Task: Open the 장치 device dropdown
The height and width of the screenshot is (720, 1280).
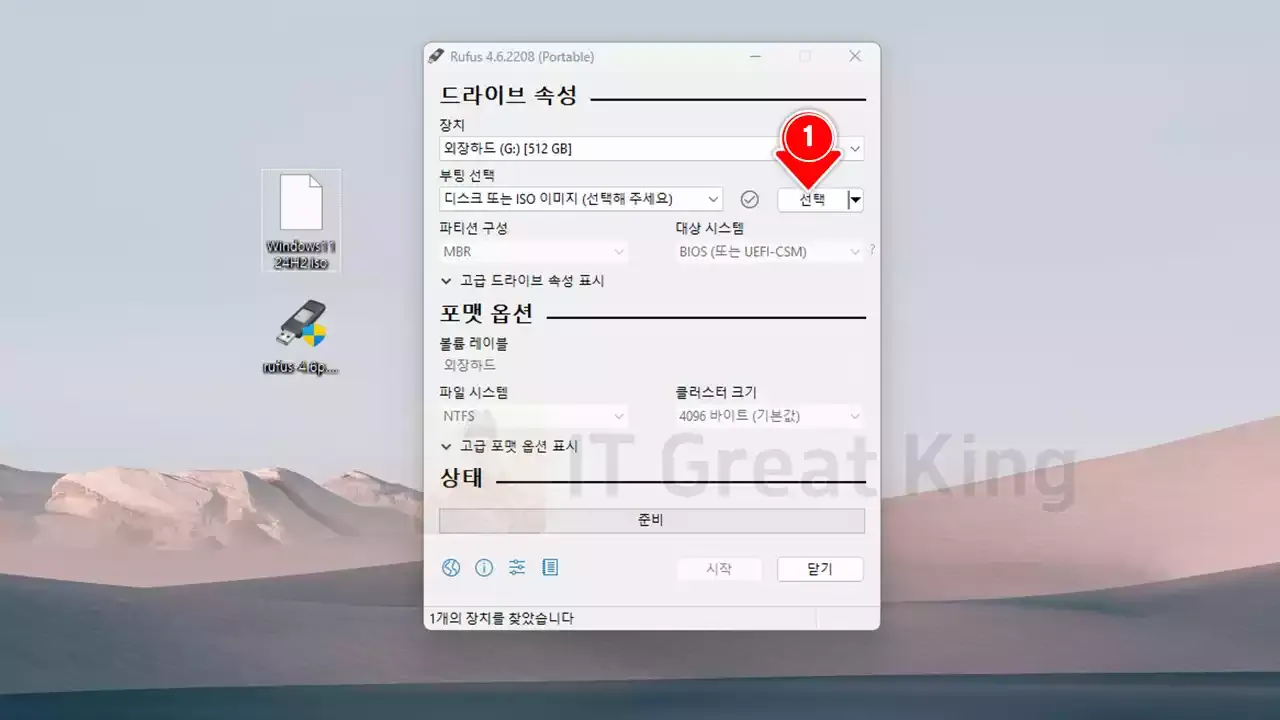Action: click(652, 149)
